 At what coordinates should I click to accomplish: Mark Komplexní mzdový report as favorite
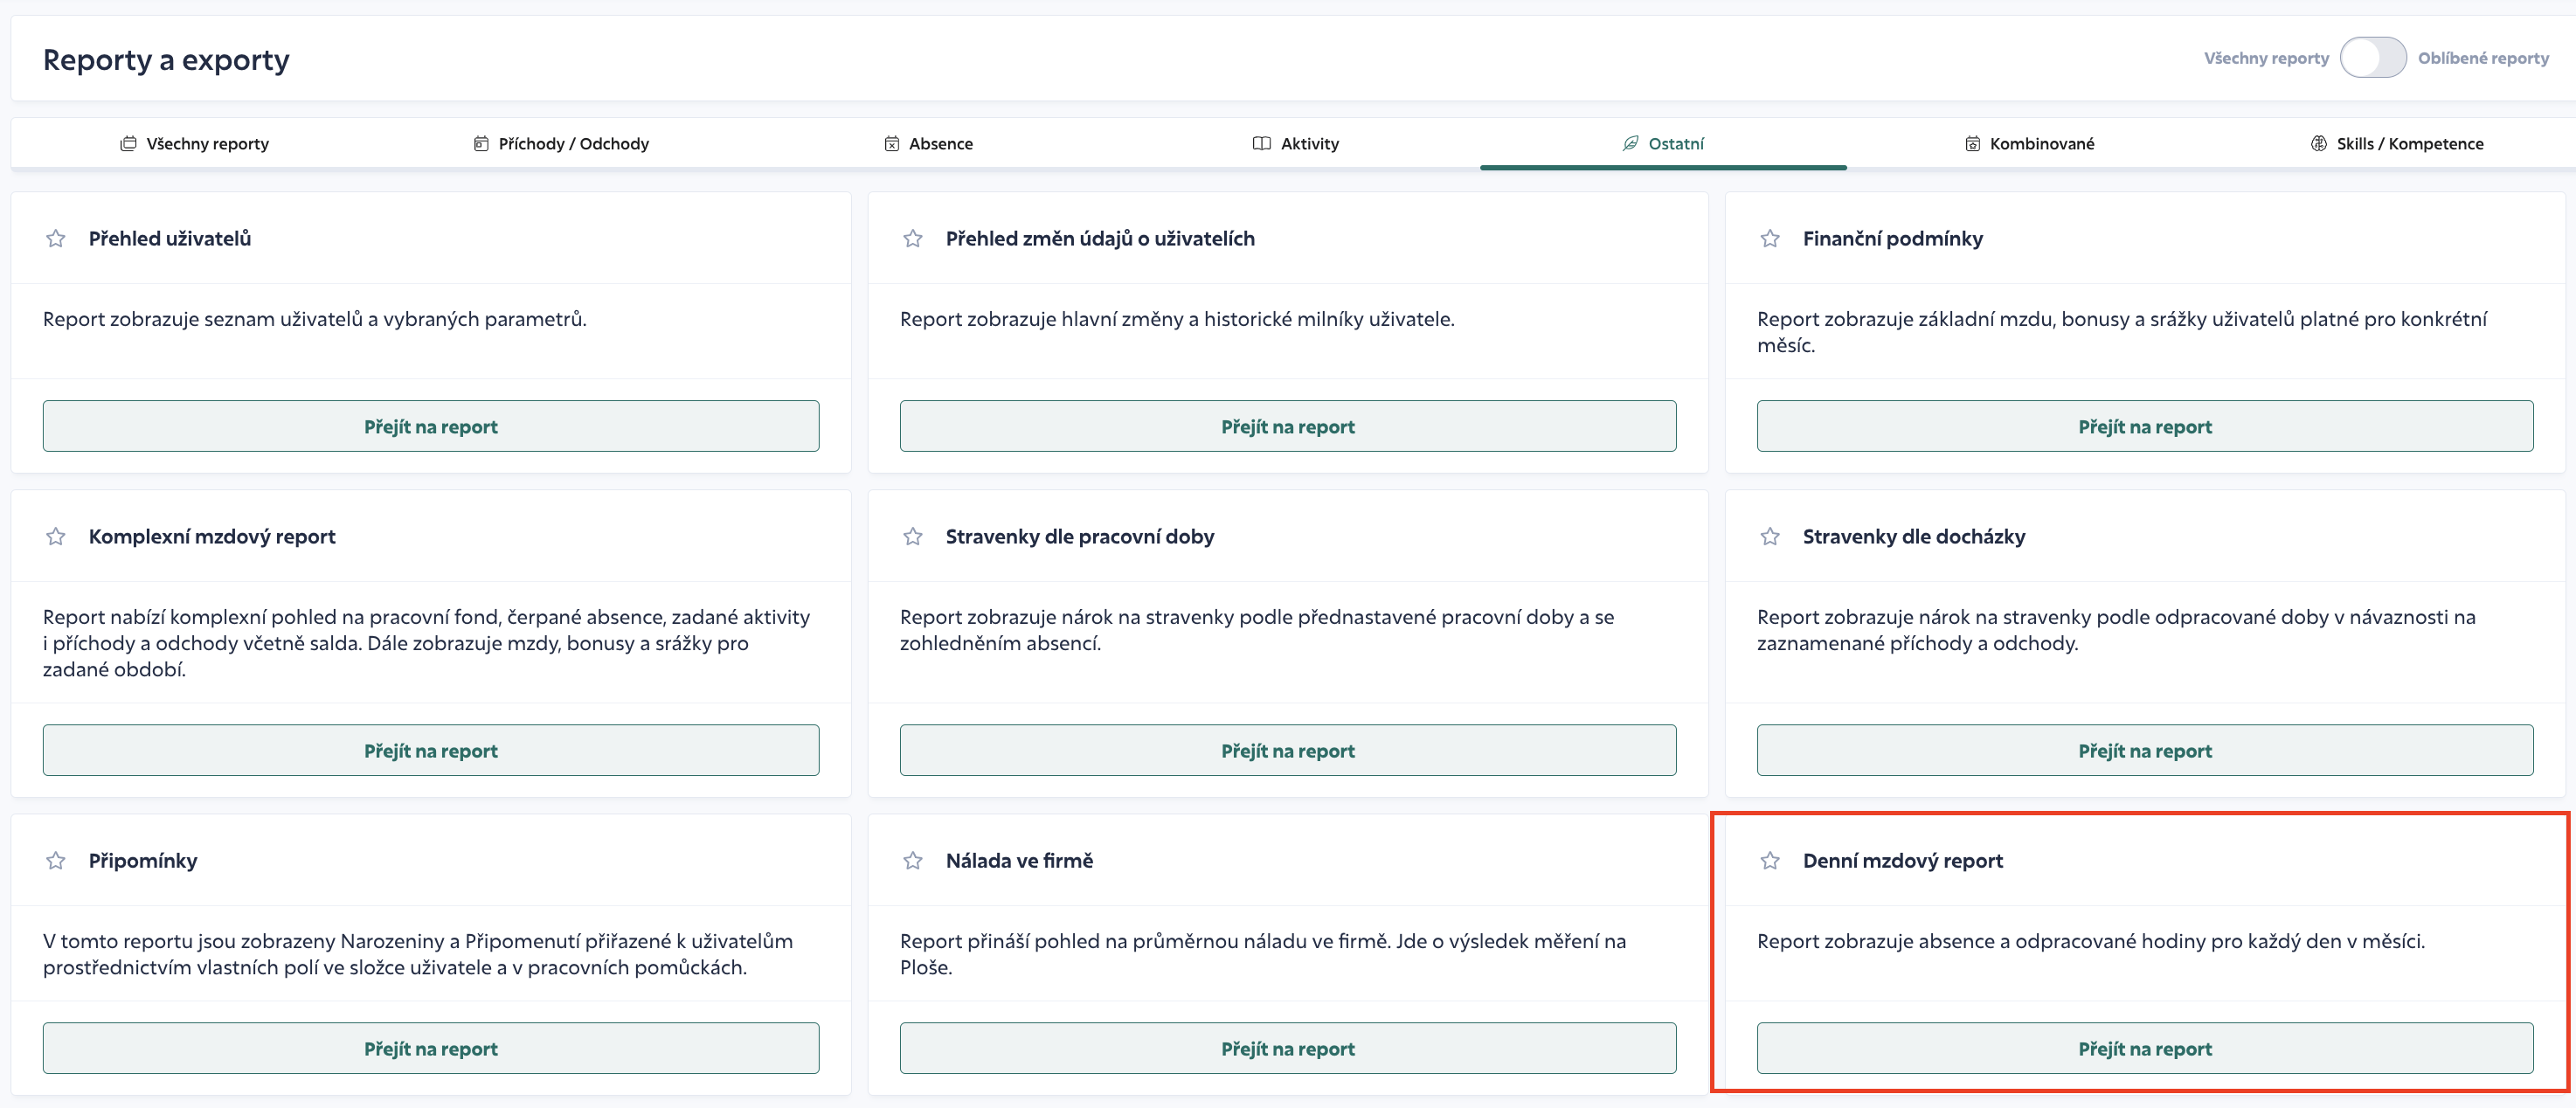pyautogui.click(x=56, y=536)
